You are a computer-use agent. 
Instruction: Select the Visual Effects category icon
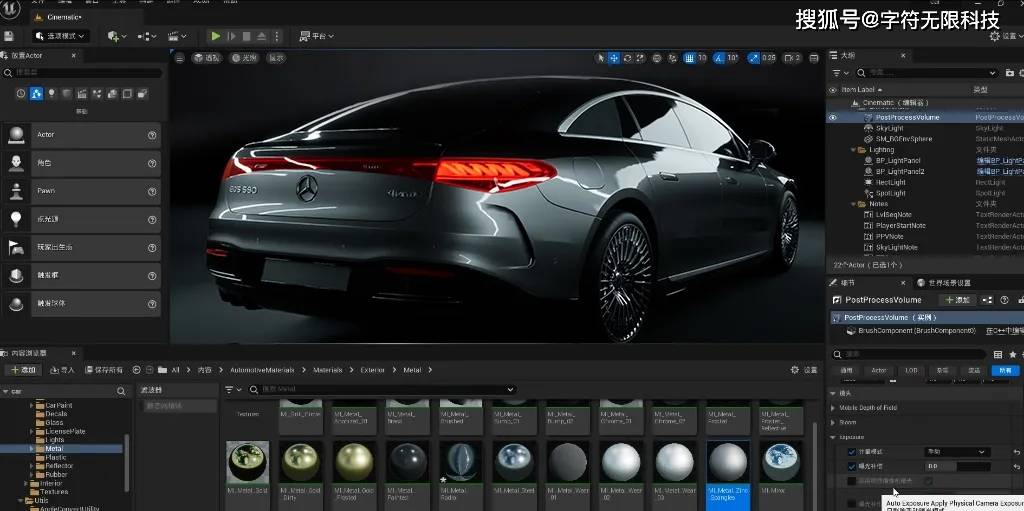tap(97, 94)
